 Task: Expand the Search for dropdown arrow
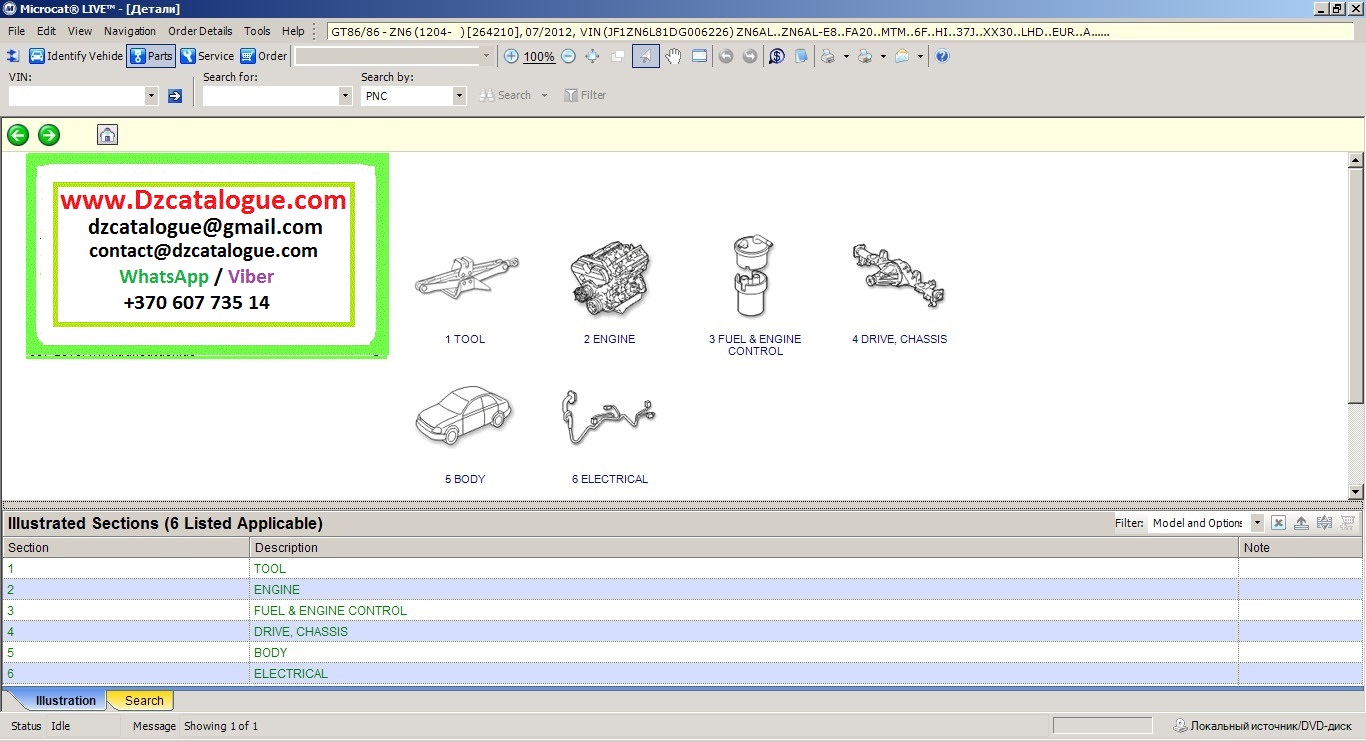click(x=345, y=96)
